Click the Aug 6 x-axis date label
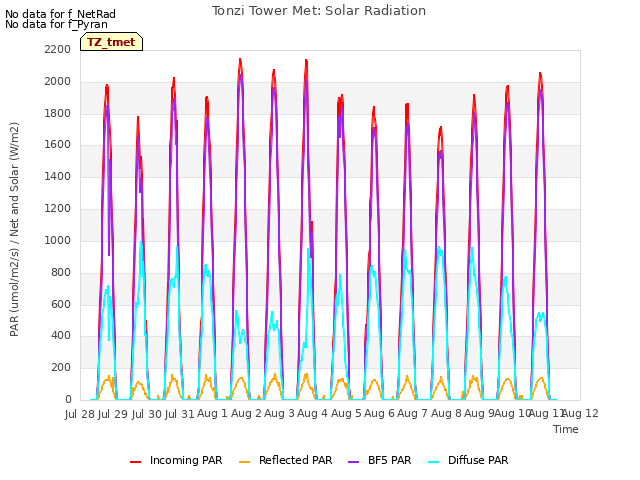Viewport: 640px width, 480px height. click(379, 413)
